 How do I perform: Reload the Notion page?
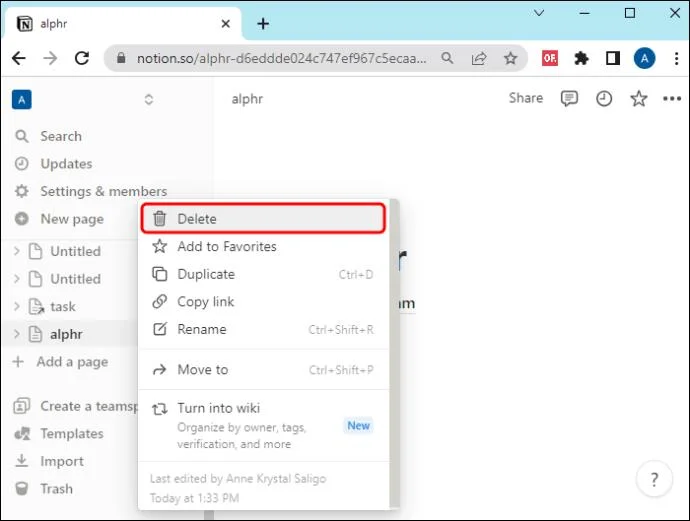click(x=82, y=58)
